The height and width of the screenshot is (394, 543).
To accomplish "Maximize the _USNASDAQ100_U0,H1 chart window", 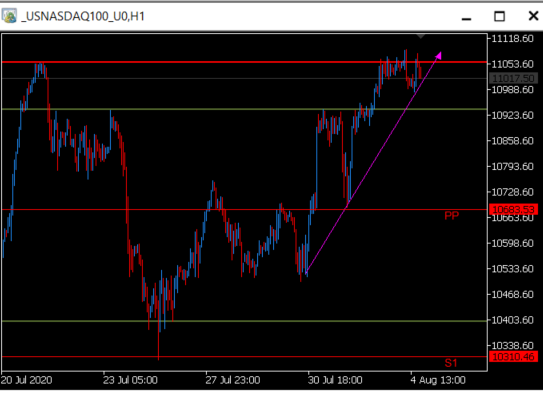I will (x=499, y=16).
